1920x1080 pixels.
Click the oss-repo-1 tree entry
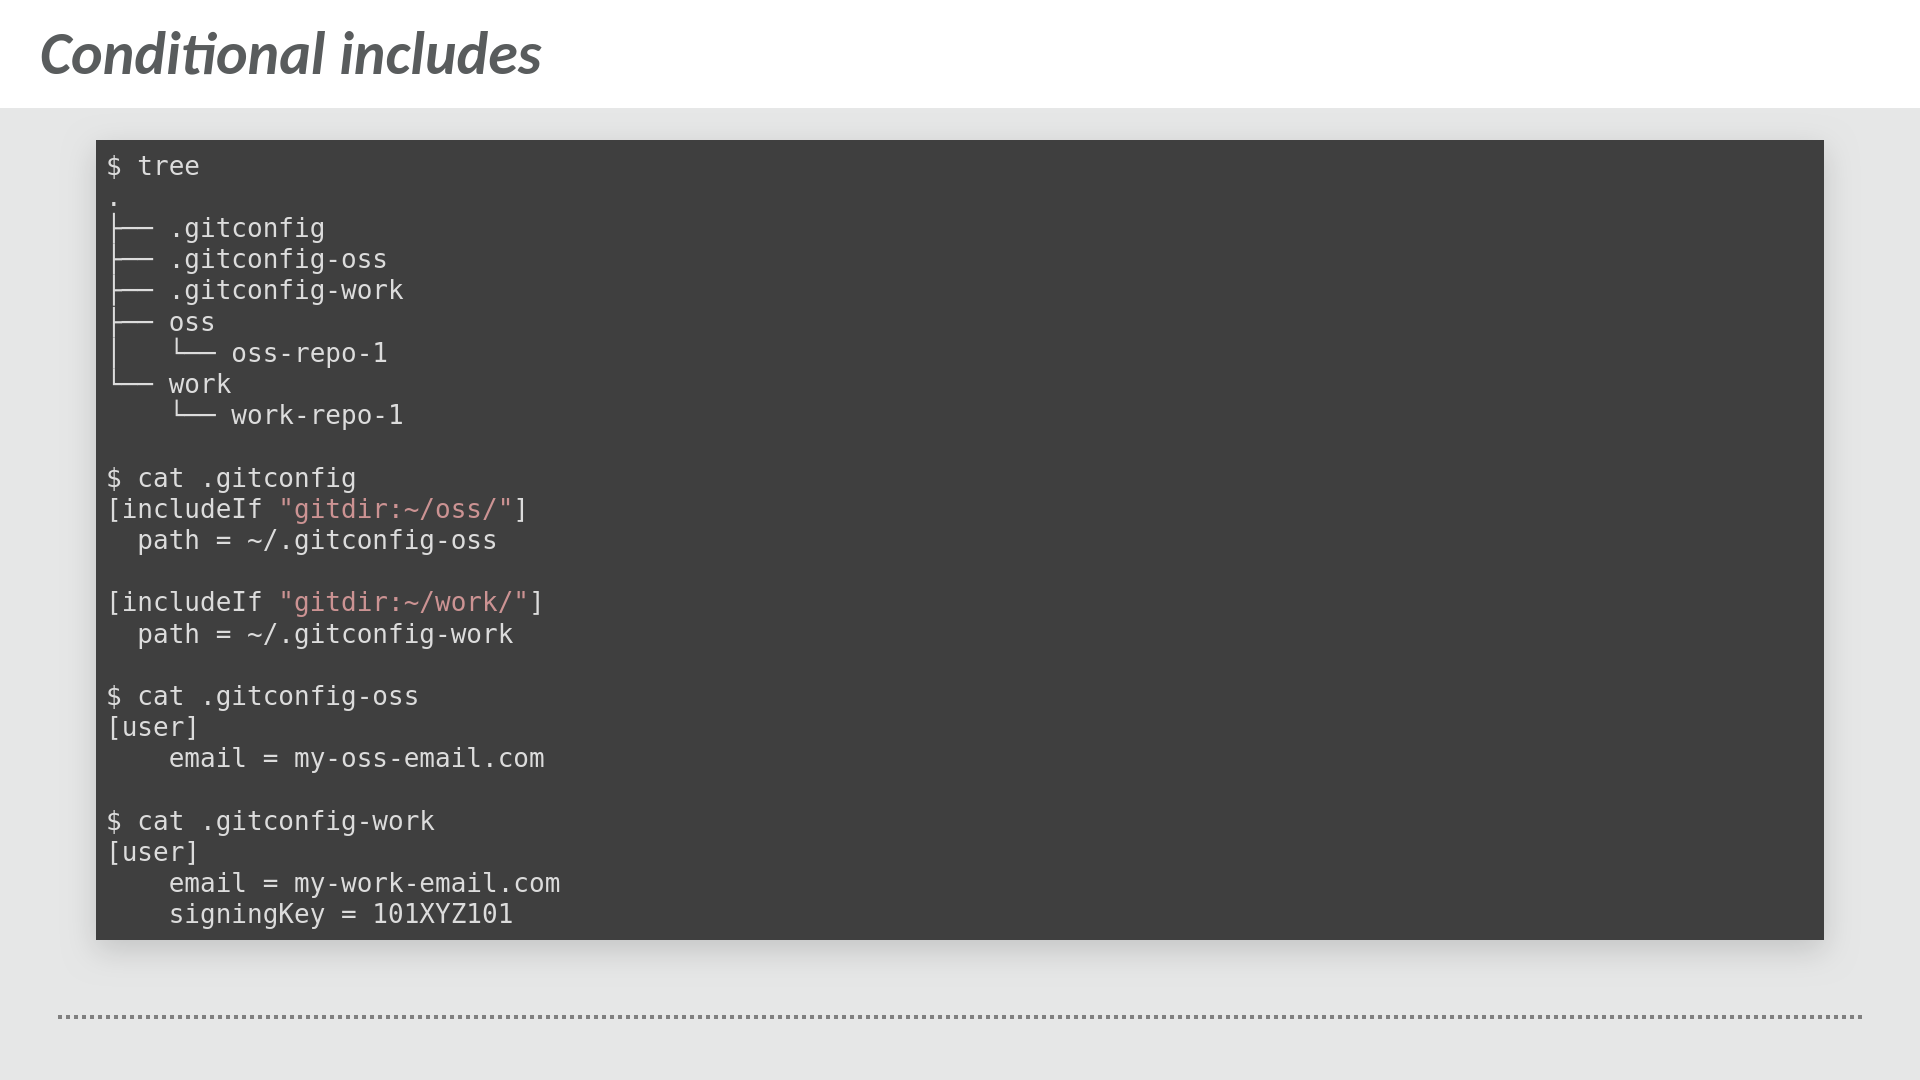coord(309,354)
